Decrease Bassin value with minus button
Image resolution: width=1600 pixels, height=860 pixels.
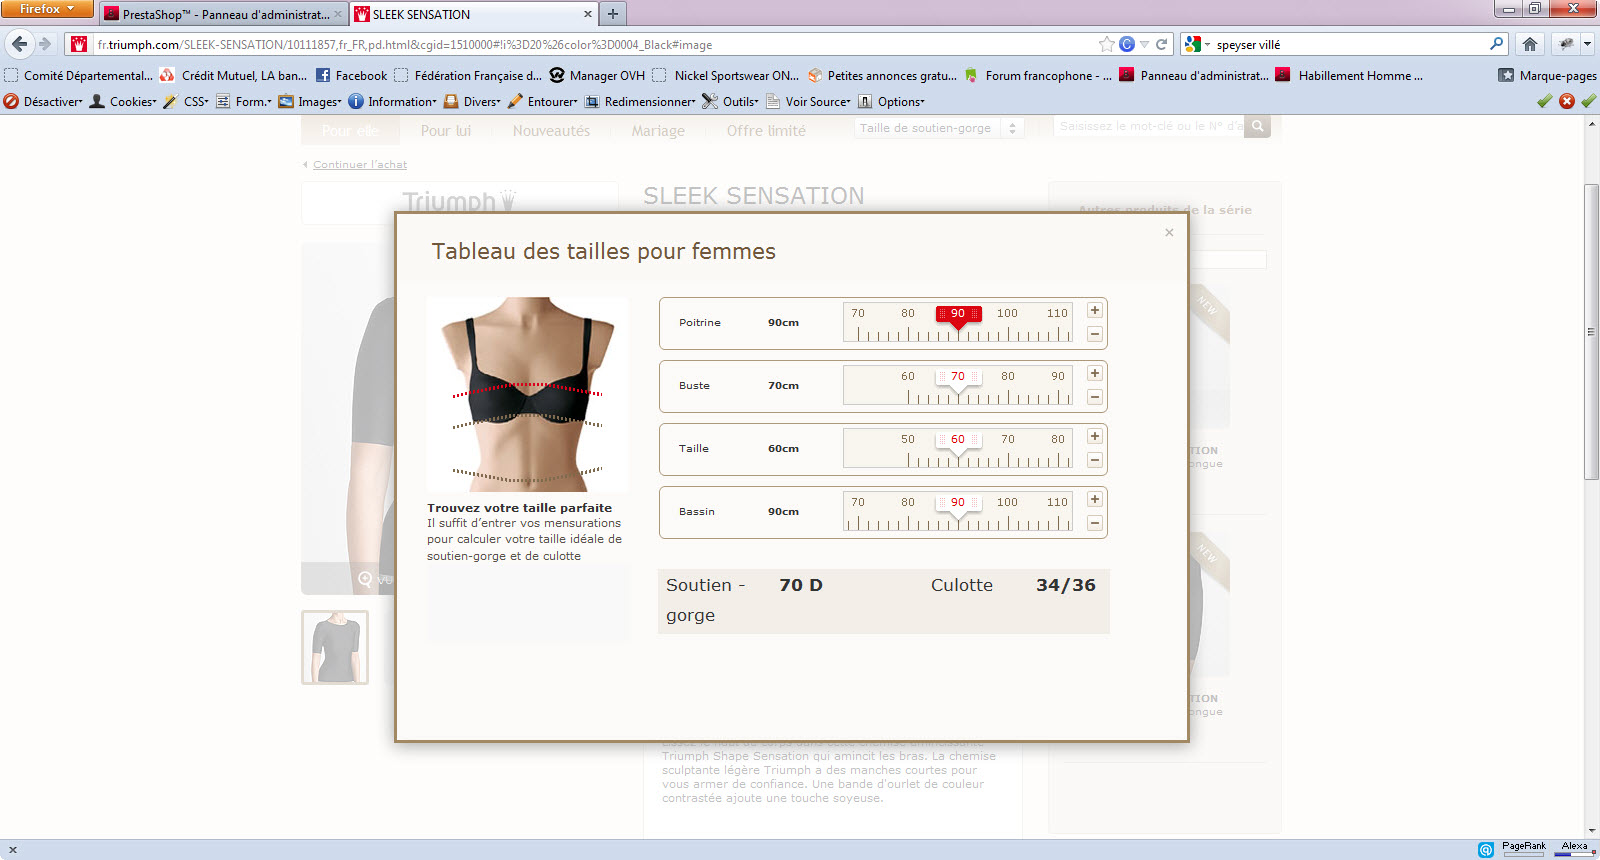pos(1095,523)
